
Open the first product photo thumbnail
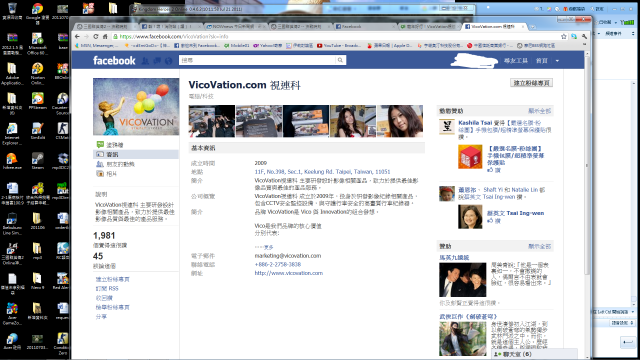coord(211,121)
